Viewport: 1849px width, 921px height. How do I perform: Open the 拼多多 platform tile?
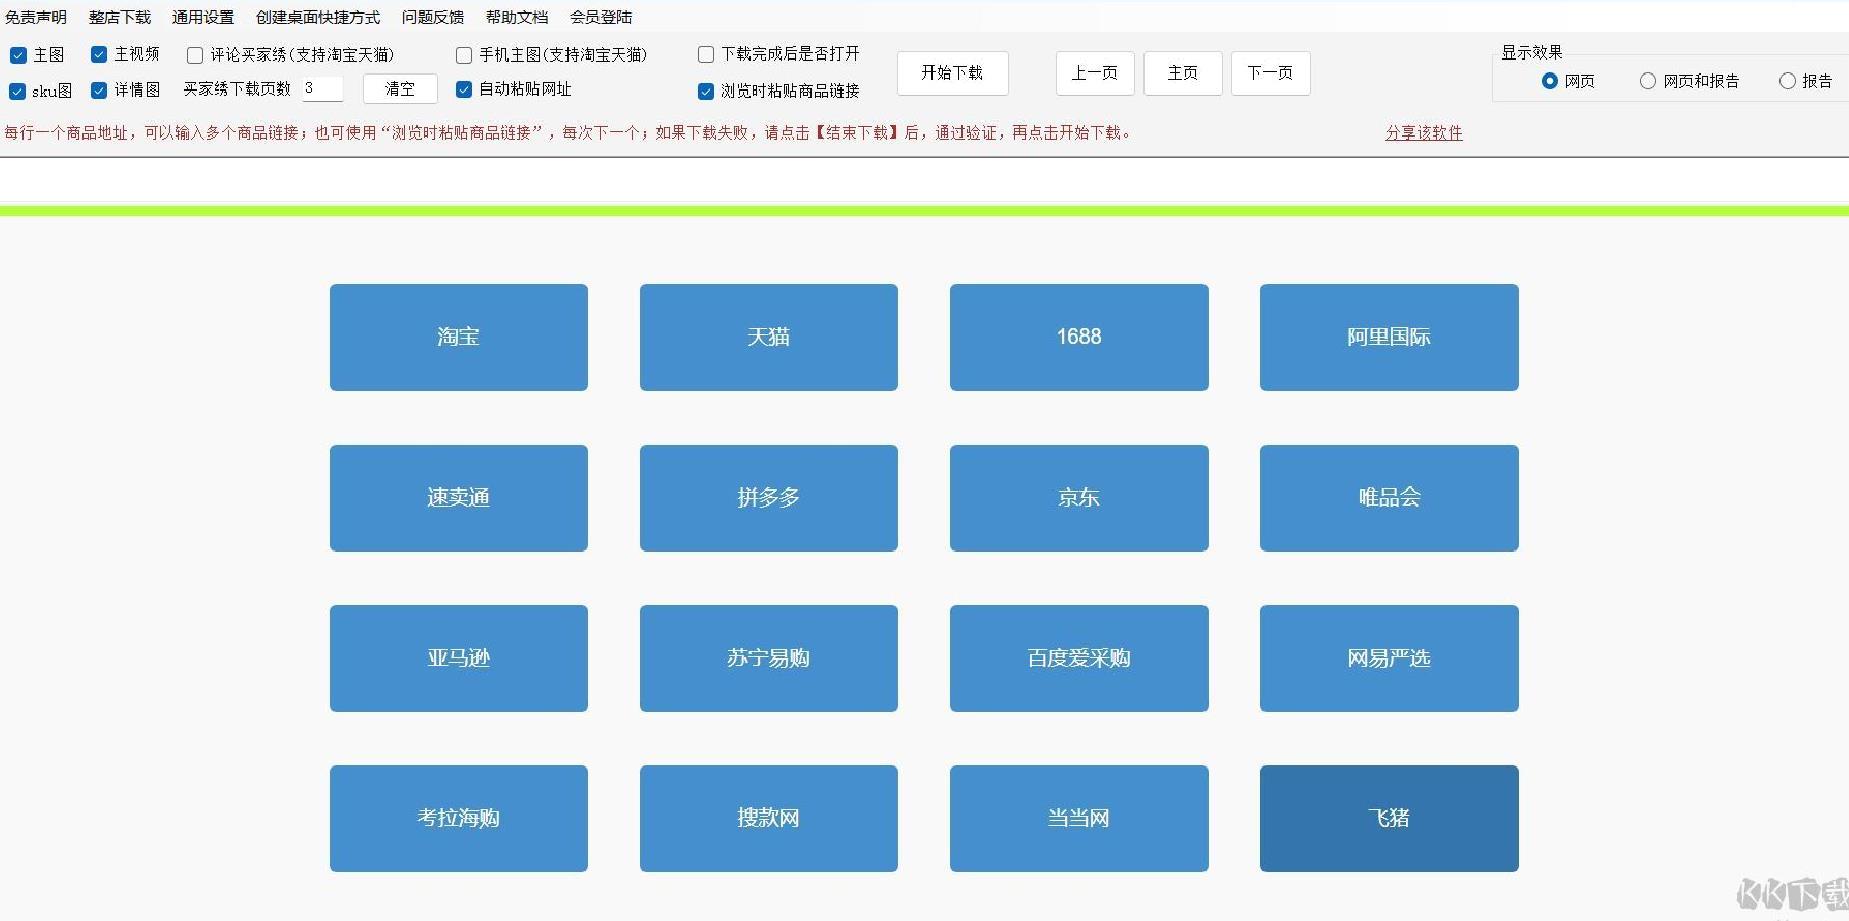(769, 498)
